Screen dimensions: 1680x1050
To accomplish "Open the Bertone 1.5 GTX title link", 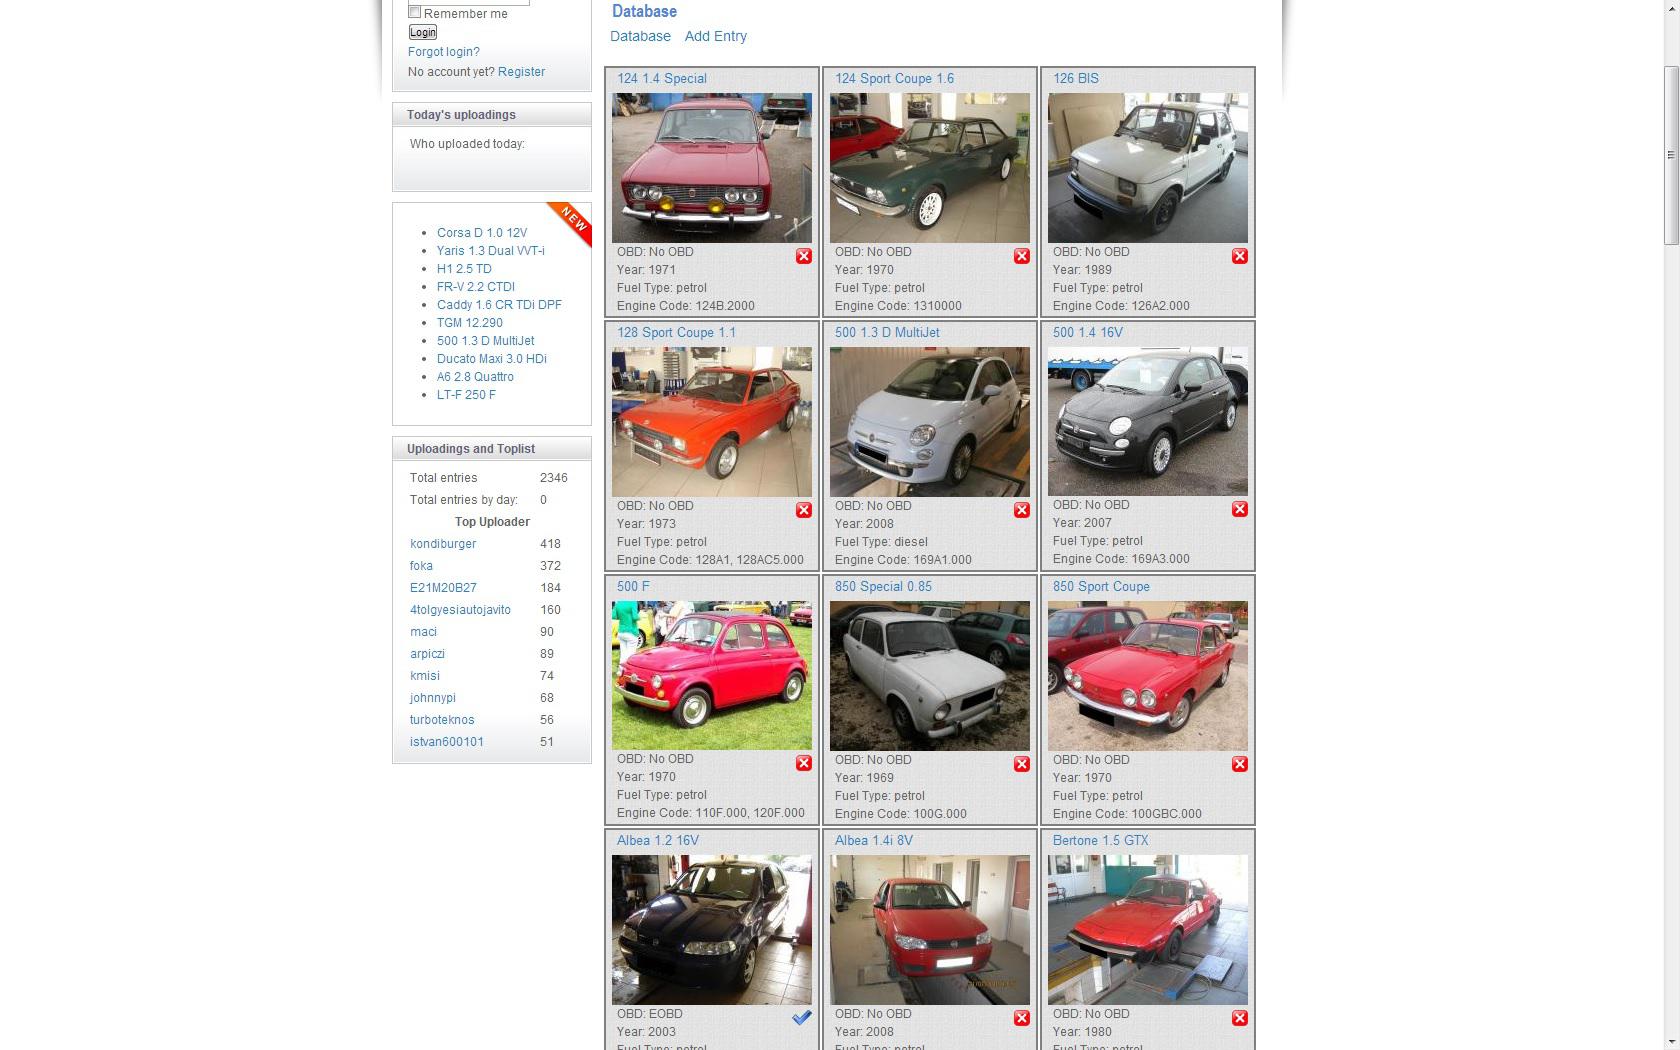I will coord(1100,840).
